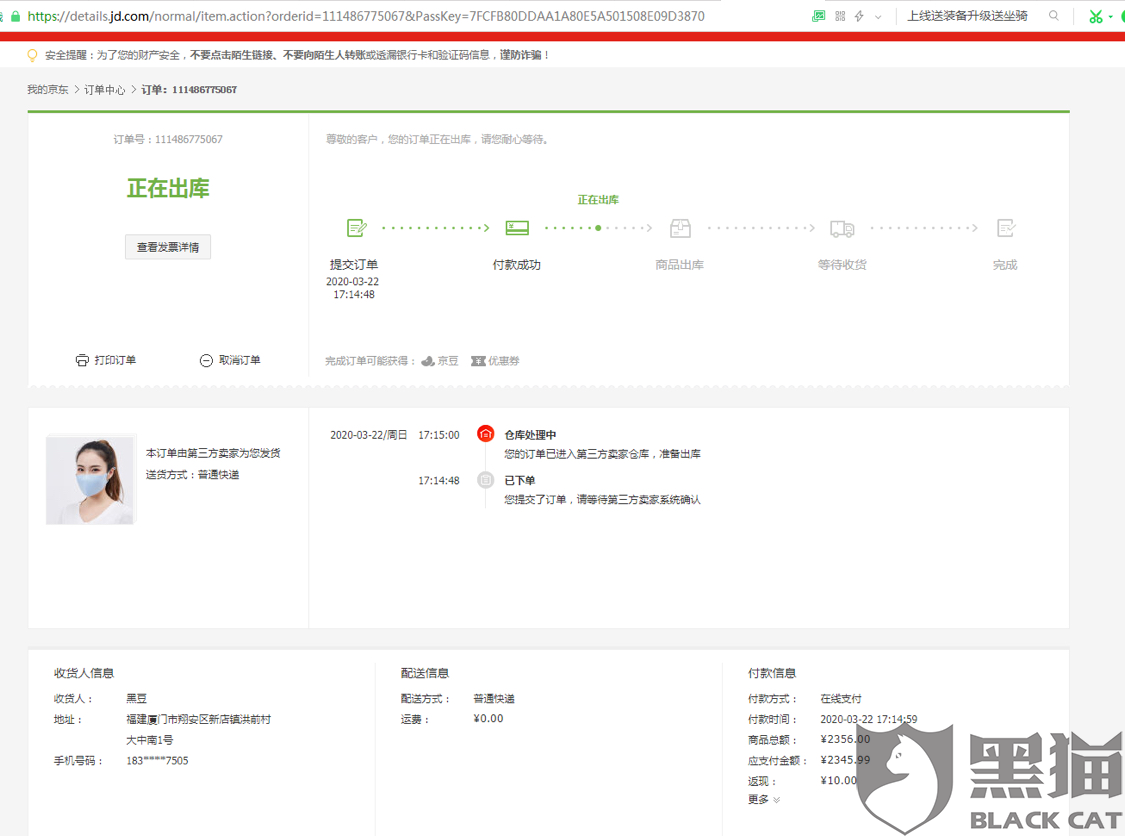Click the 2020-03-22 17:14:48 submit timestamp
This screenshot has height=836, width=1125.
pyautogui.click(x=353, y=288)
